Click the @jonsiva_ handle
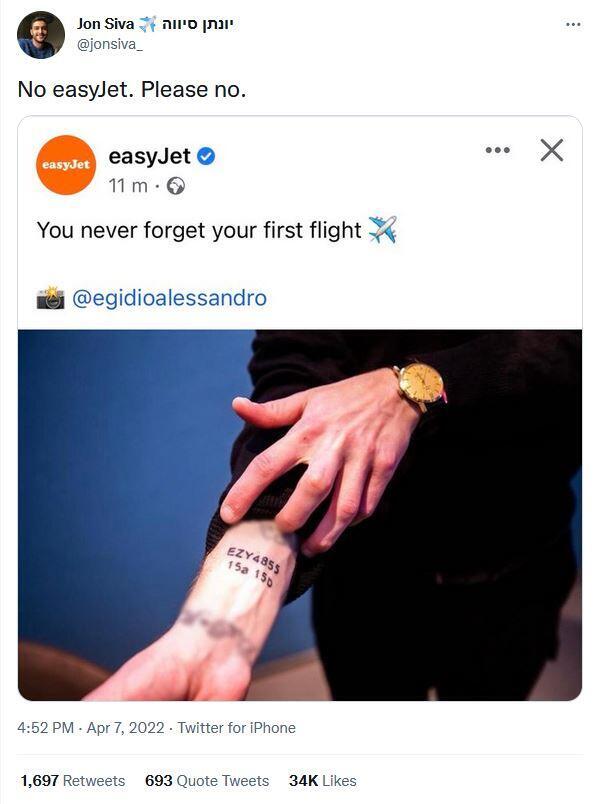 (x=110, y=45)
